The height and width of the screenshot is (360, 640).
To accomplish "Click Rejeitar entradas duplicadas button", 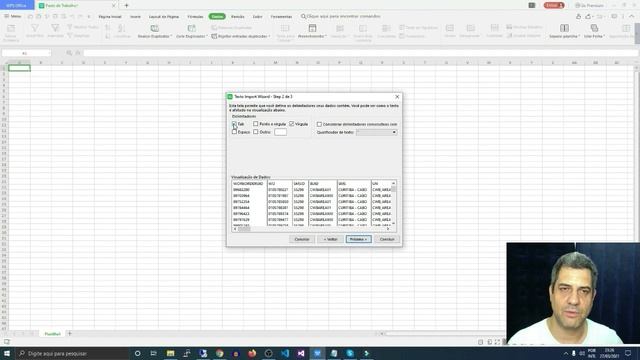I will point(240,36).
